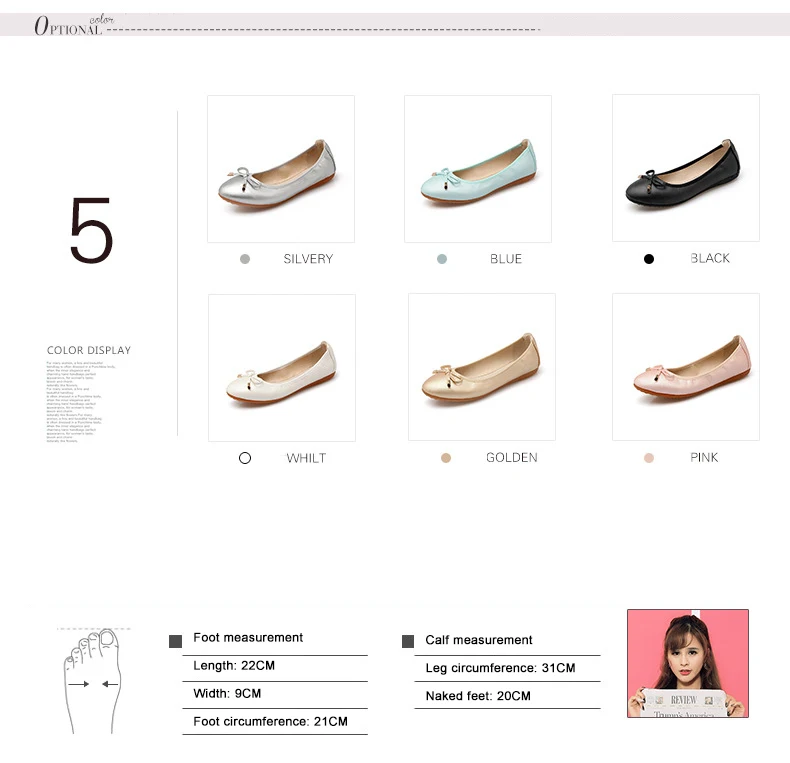Click the GOLDEN label
The image size is (790, 763).
(512, 458)
